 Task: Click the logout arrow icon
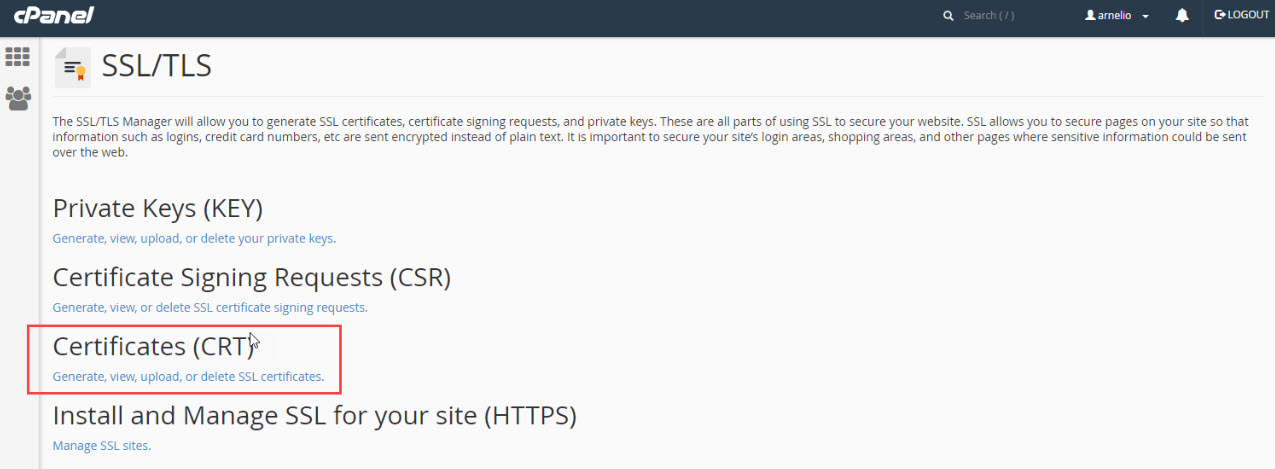coord(1219,15)
